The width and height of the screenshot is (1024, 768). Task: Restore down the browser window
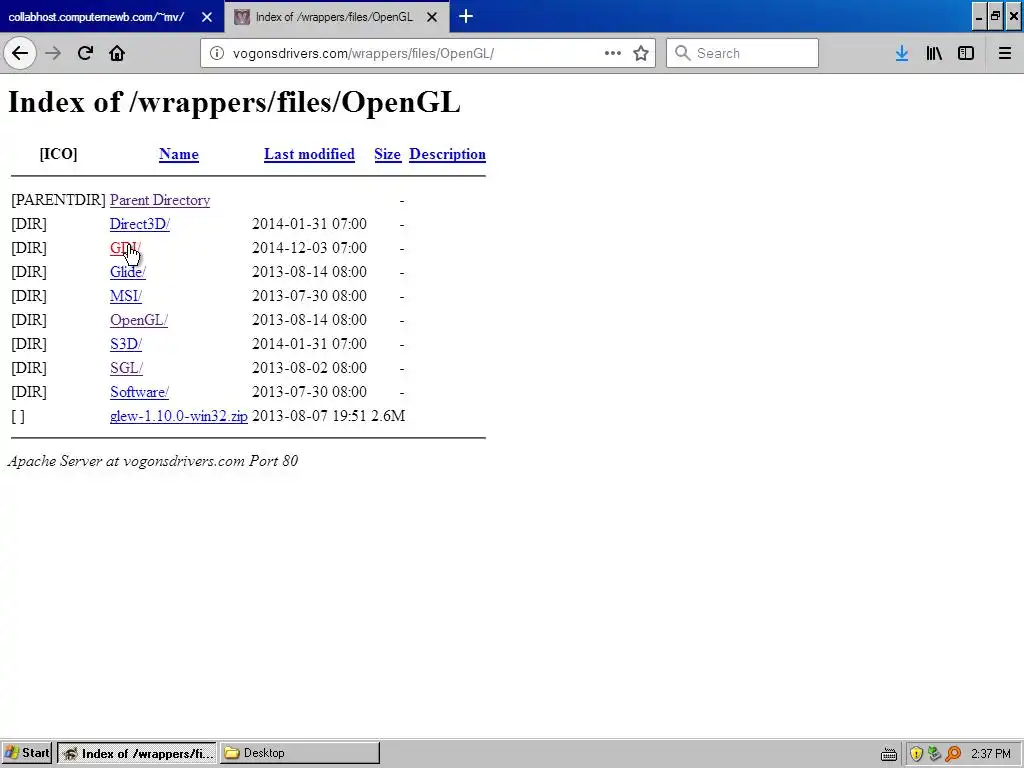pyautogui.click(x=995, y=16)
